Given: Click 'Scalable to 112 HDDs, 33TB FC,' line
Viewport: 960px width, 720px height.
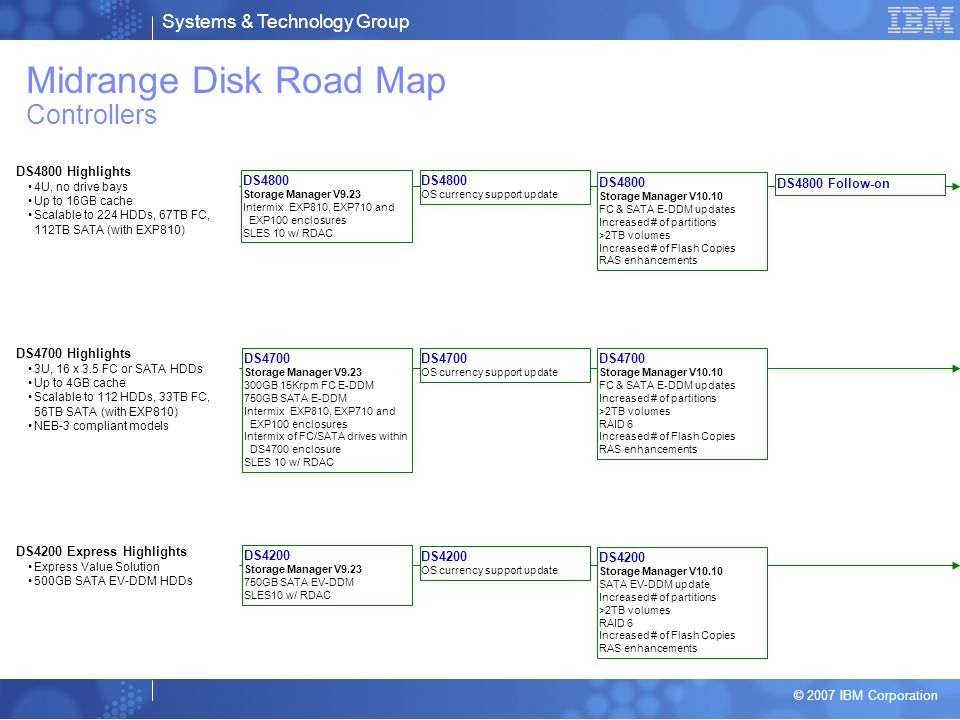Looking at the screenshot, I should [122, 397].
